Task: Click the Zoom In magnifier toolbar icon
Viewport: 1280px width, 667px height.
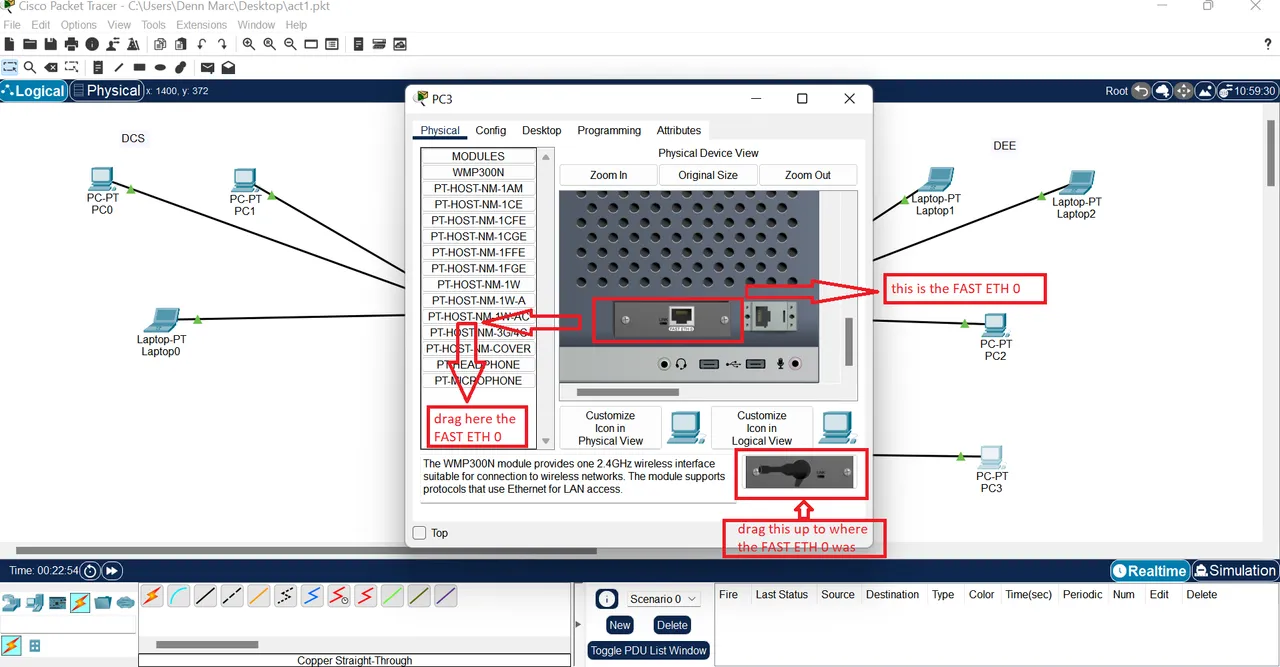Action: click(x=249, y=44)
